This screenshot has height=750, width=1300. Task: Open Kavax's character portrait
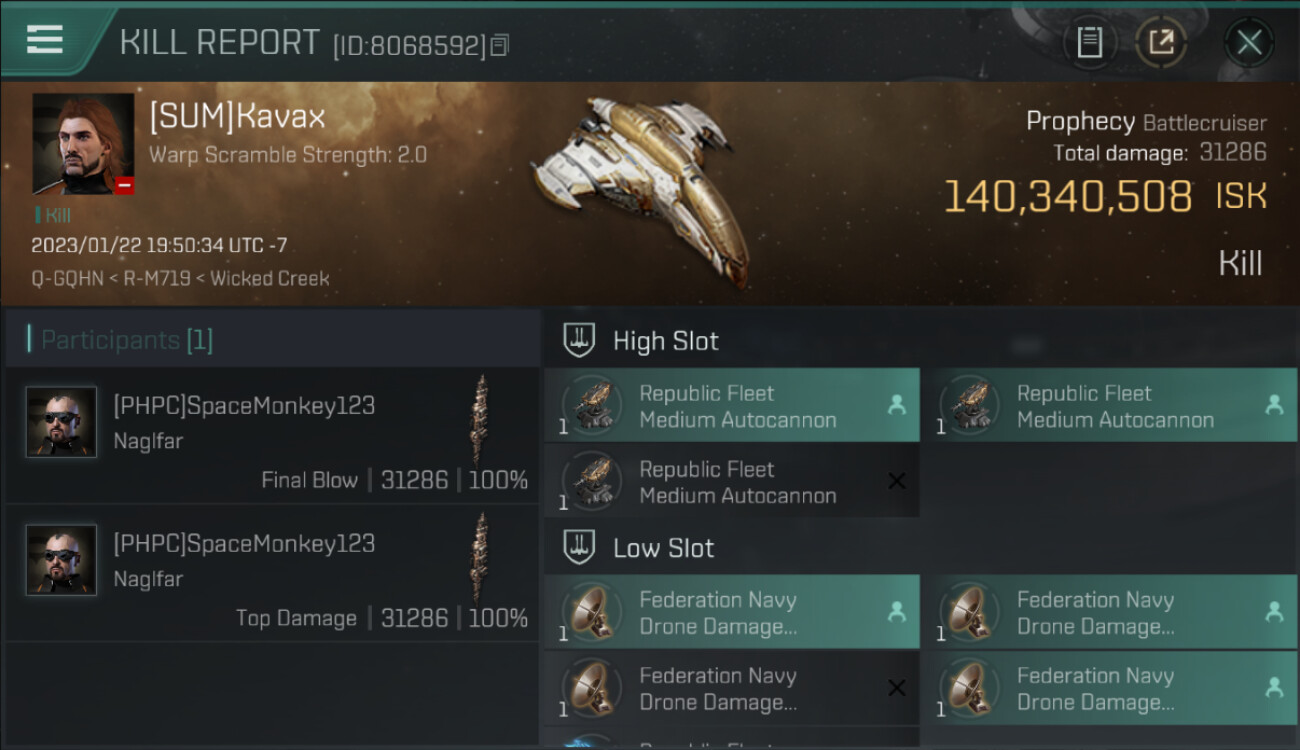point(83,144)
